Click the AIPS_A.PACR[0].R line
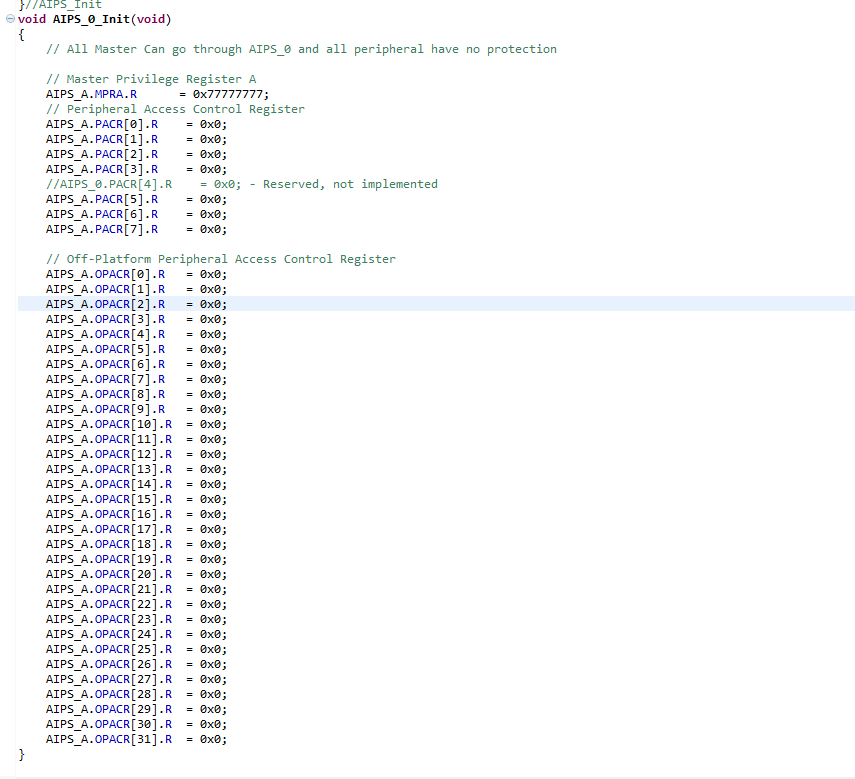This screenshot has width=855, height=779. tap(136, 124)
